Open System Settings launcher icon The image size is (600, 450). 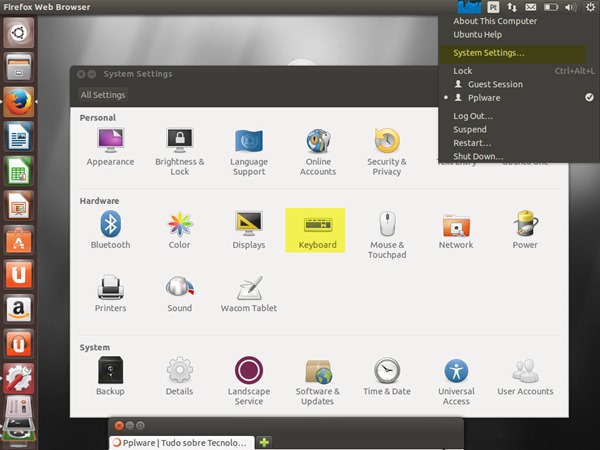18,378
